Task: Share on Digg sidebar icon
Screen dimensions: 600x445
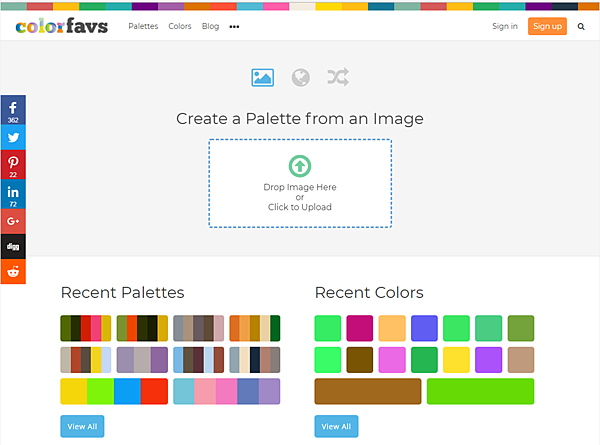Action: (x=13, y=246)
